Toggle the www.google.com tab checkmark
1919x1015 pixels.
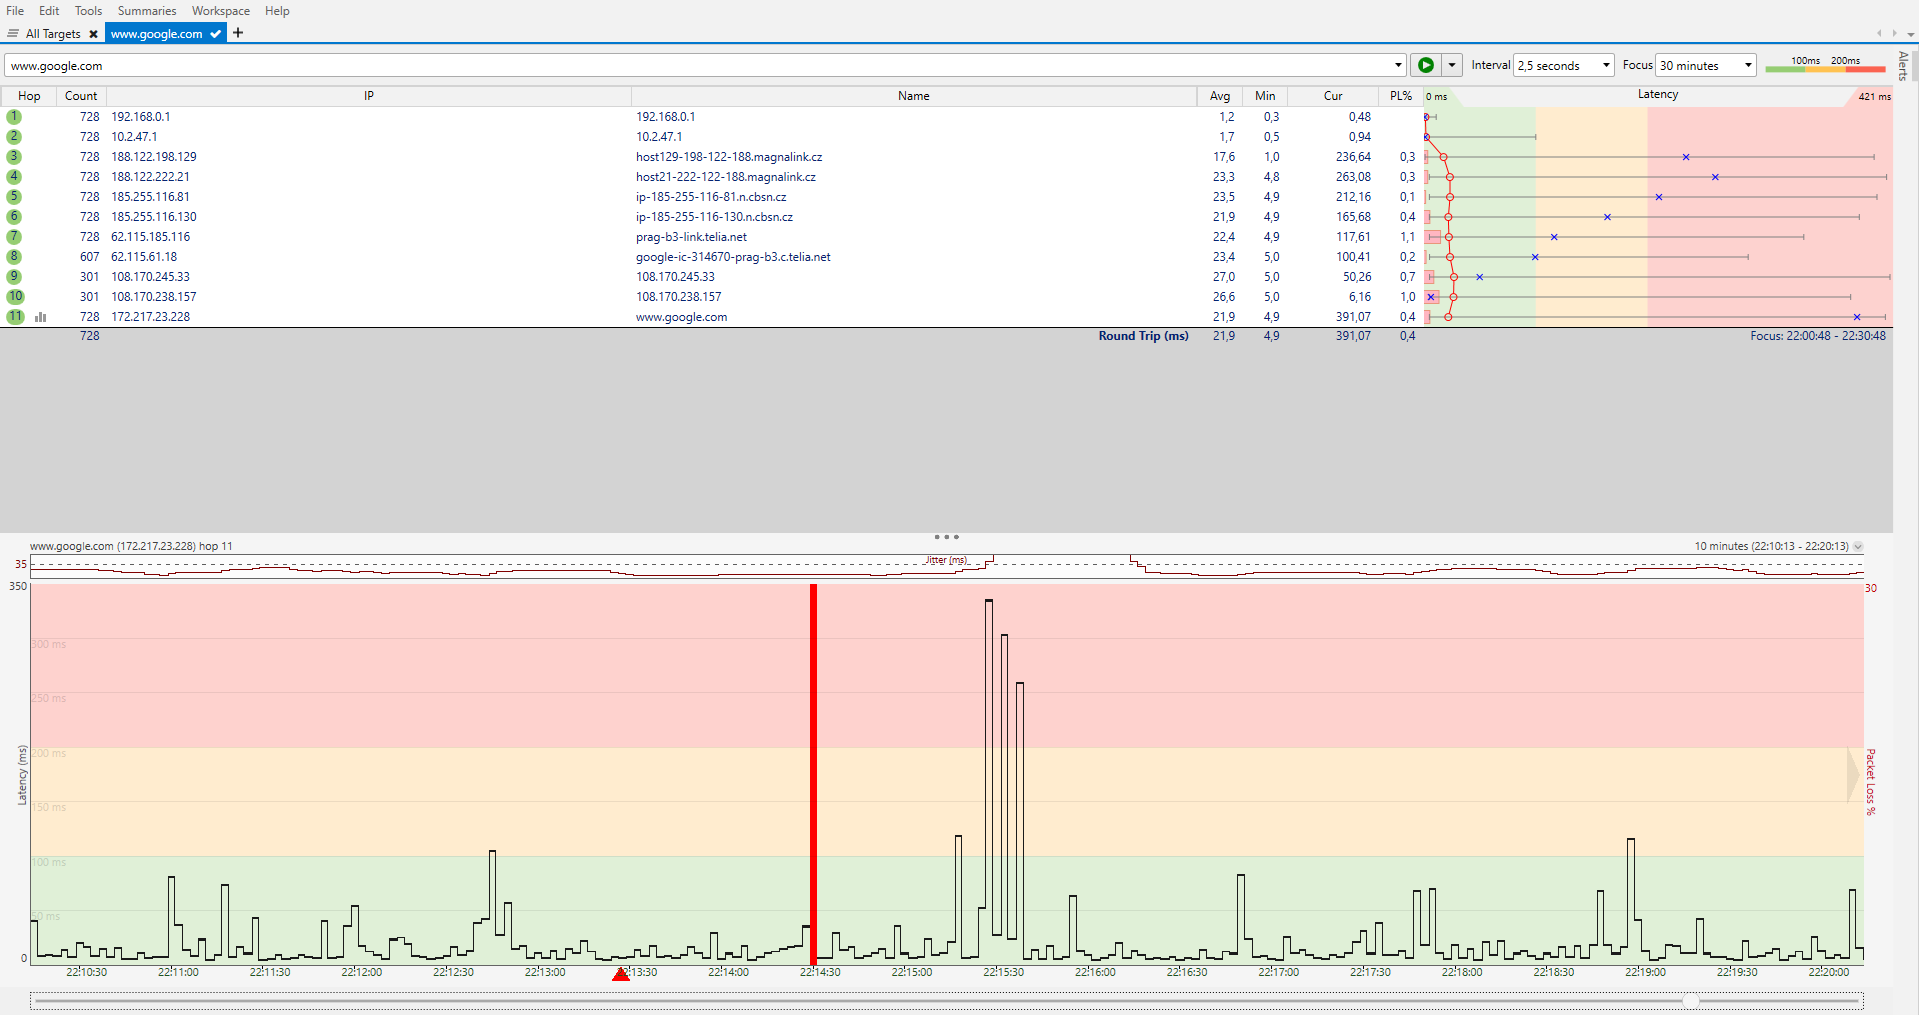215,34
